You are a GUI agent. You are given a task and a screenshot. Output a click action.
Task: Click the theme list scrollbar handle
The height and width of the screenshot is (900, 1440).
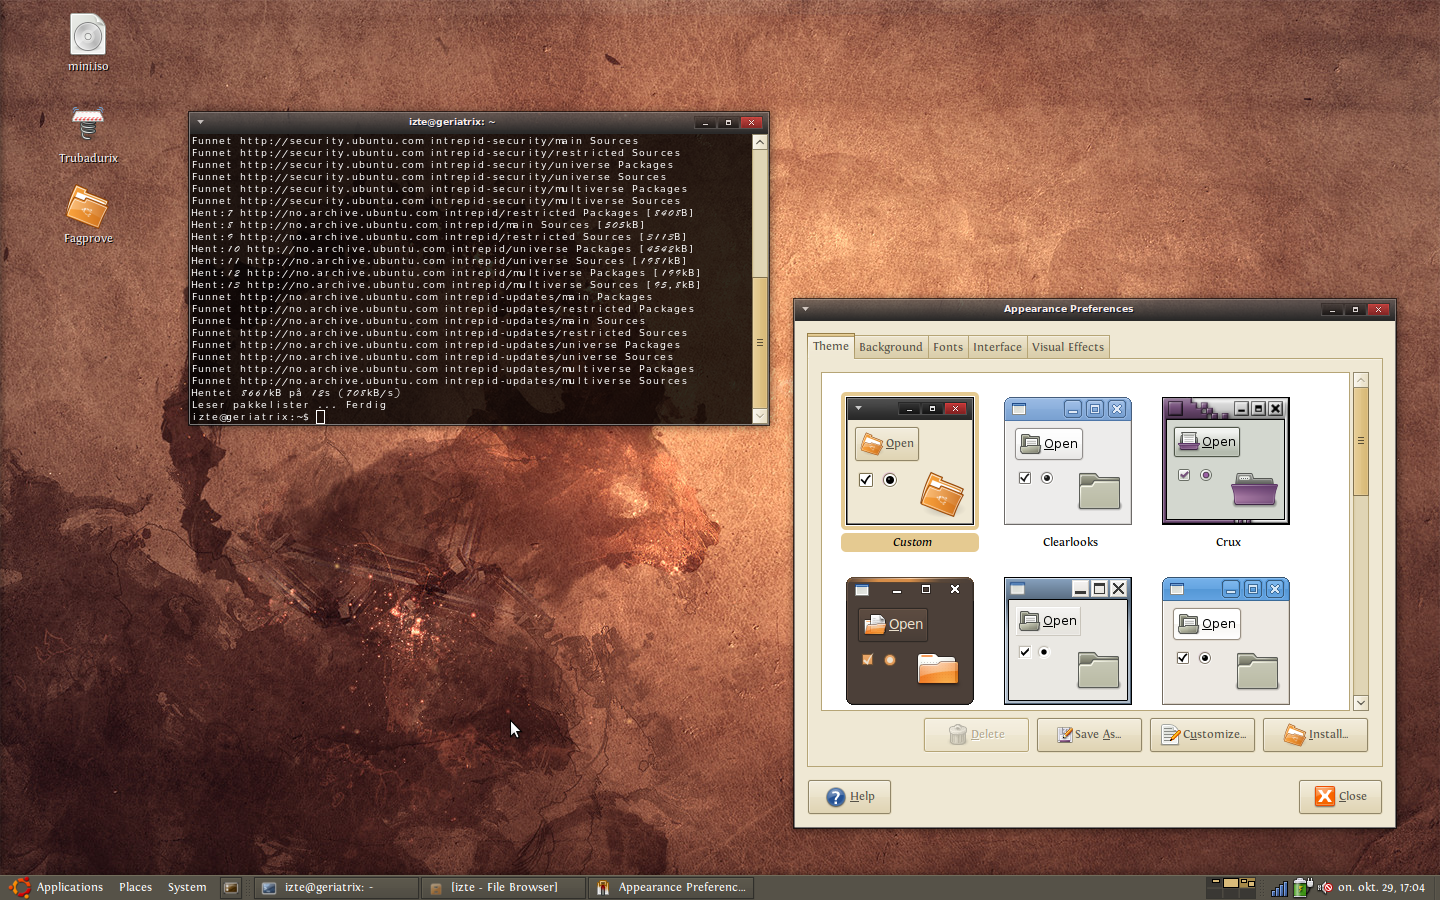(1360, 441)
